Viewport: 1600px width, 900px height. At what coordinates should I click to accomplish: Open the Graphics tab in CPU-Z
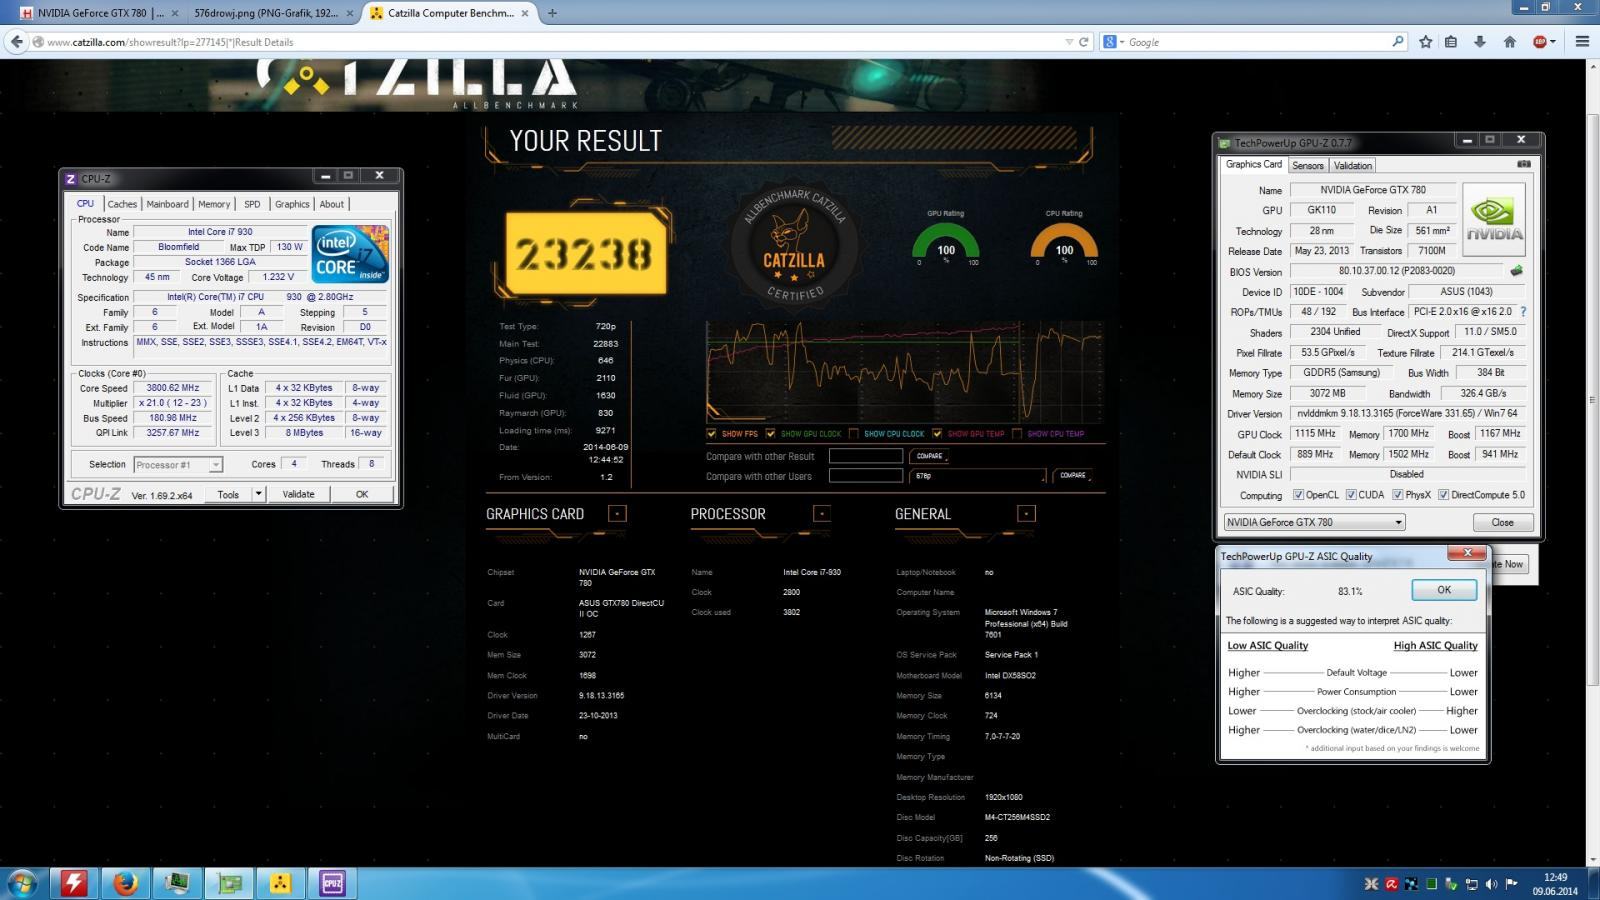[x=292, y=204]
